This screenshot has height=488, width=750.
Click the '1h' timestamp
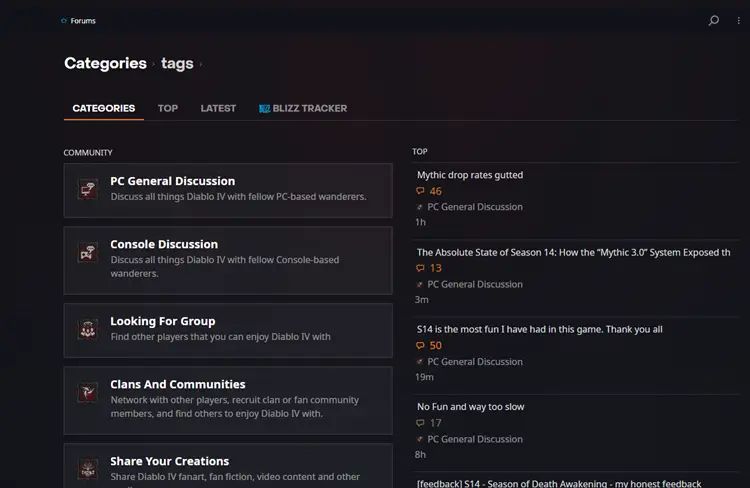click(420, 222)
